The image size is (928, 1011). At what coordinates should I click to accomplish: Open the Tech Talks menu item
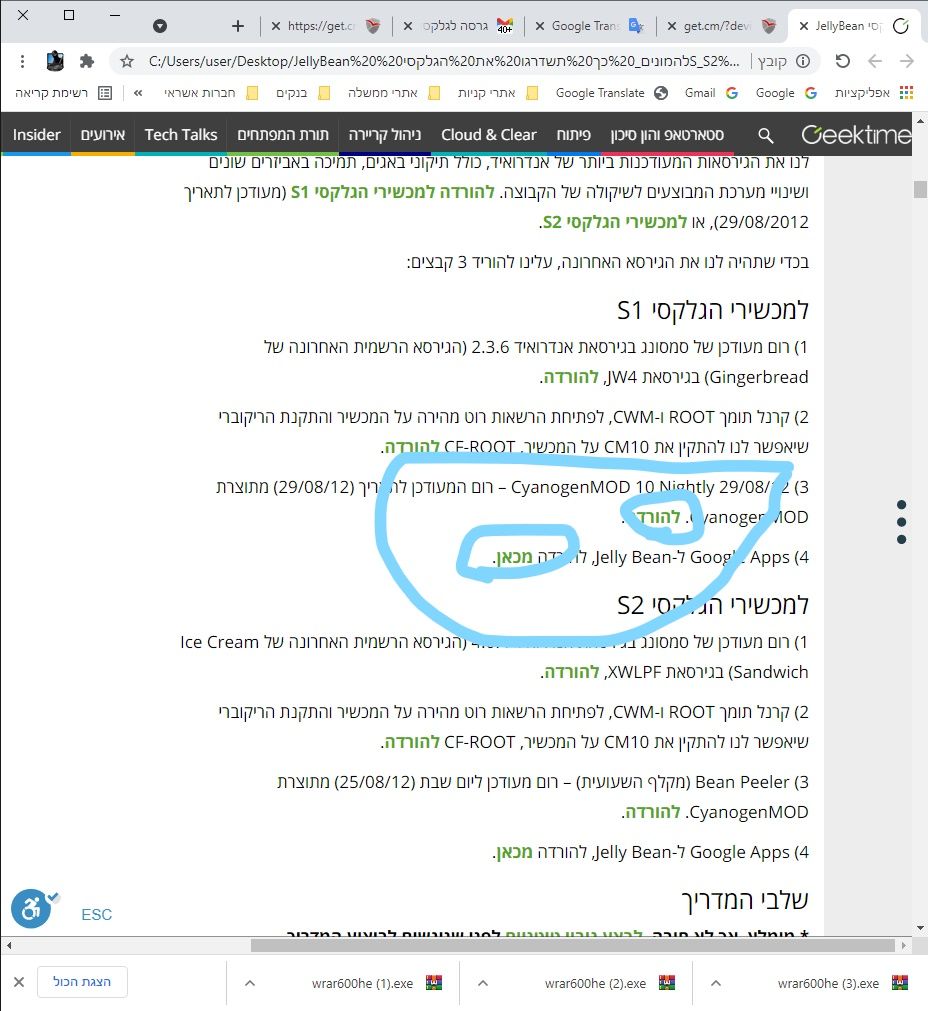(x=181, y=135)
